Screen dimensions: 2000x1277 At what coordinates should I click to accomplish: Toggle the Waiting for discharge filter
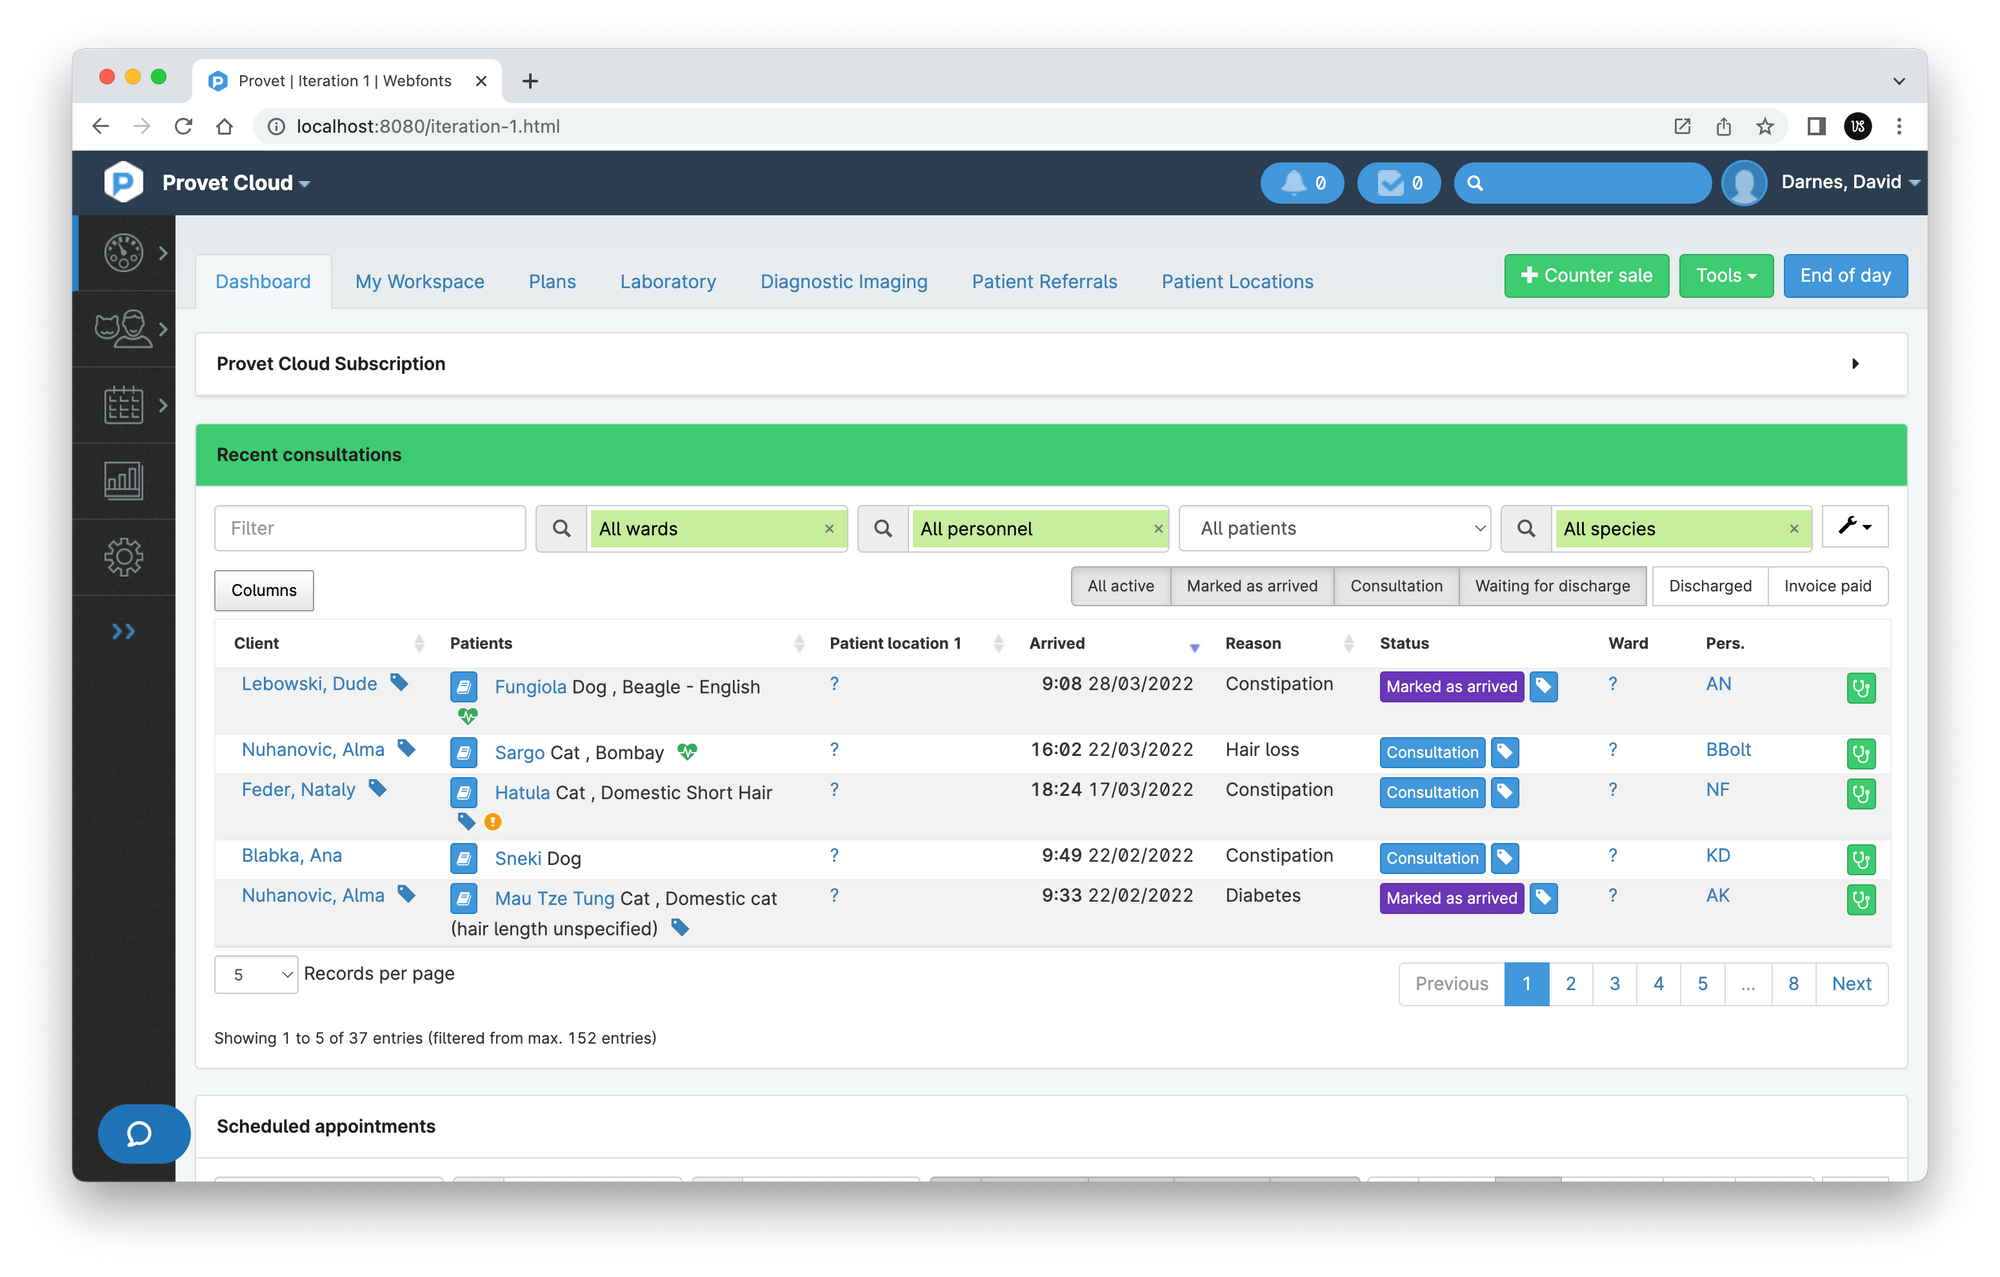(x=1552, y=586)
